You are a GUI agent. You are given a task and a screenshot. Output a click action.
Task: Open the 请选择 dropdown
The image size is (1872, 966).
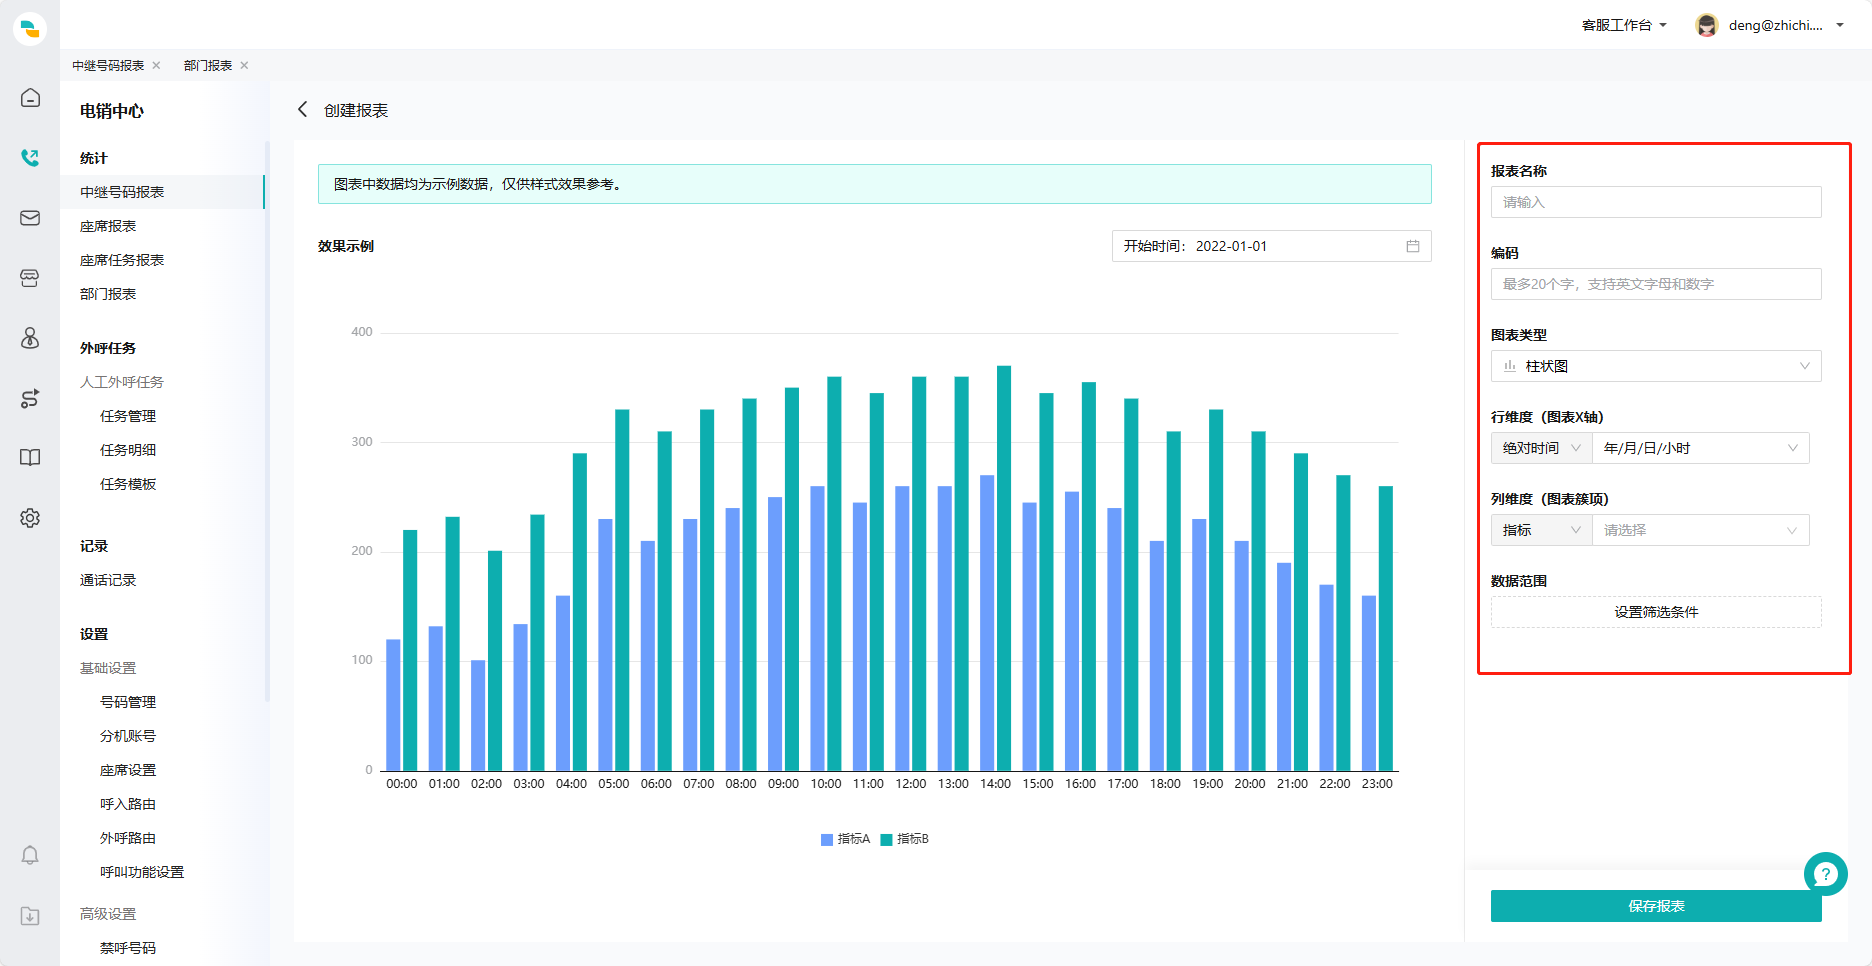(x=1701, y=530)
